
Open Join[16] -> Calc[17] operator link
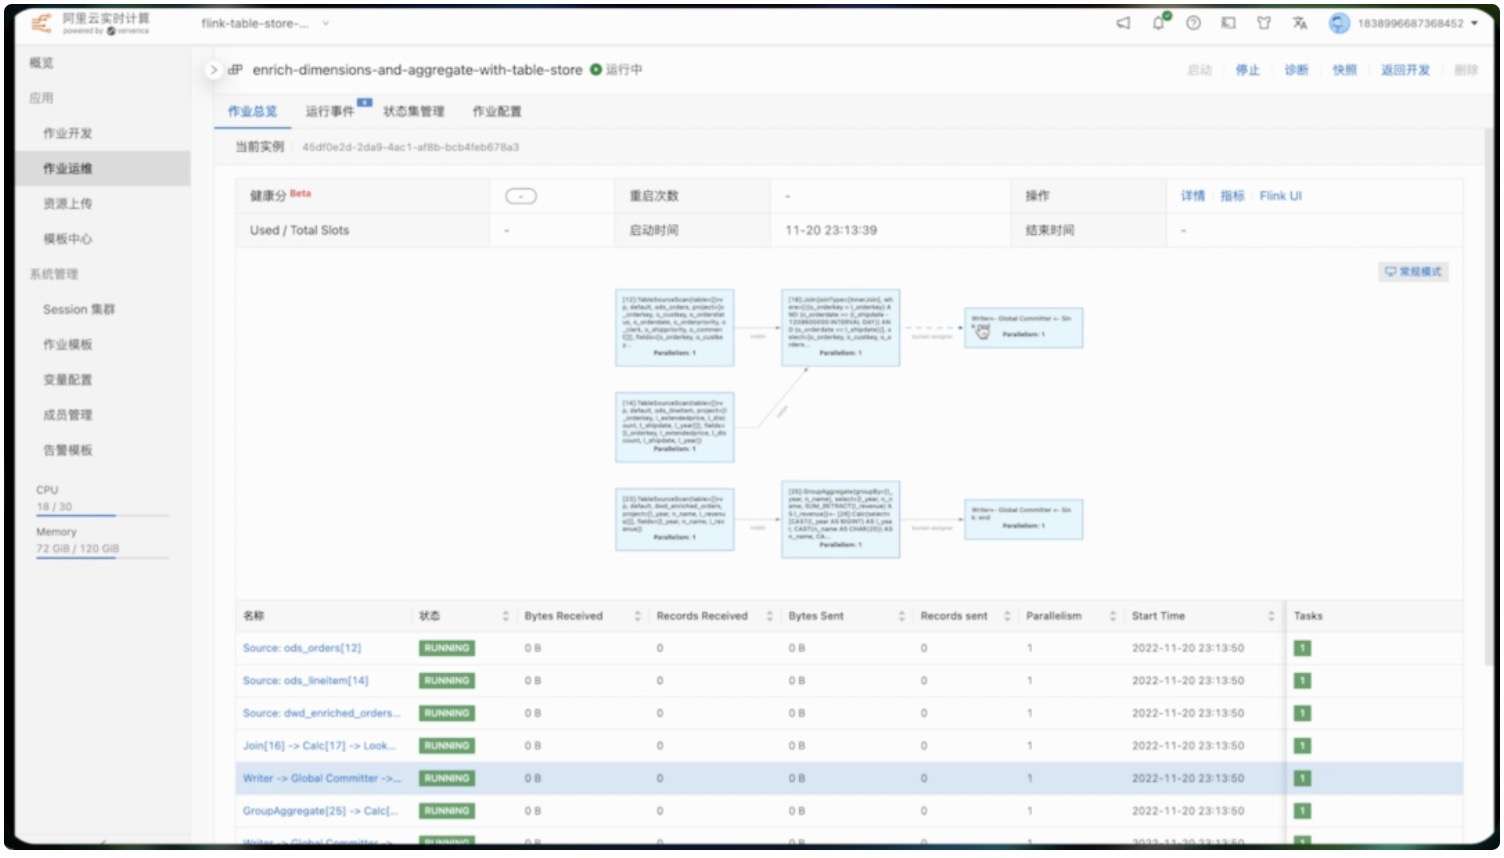coord(320,746)
